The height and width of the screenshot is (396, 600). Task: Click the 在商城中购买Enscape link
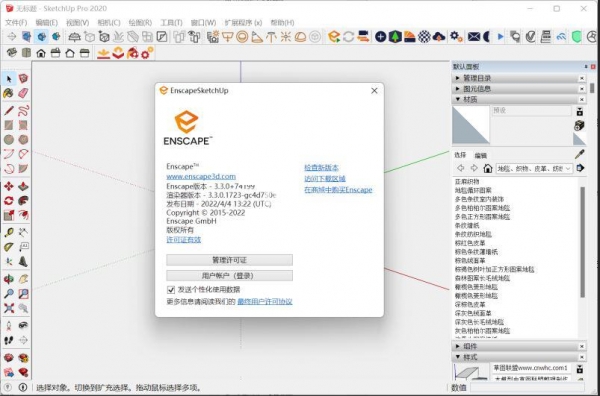point(338,190)
